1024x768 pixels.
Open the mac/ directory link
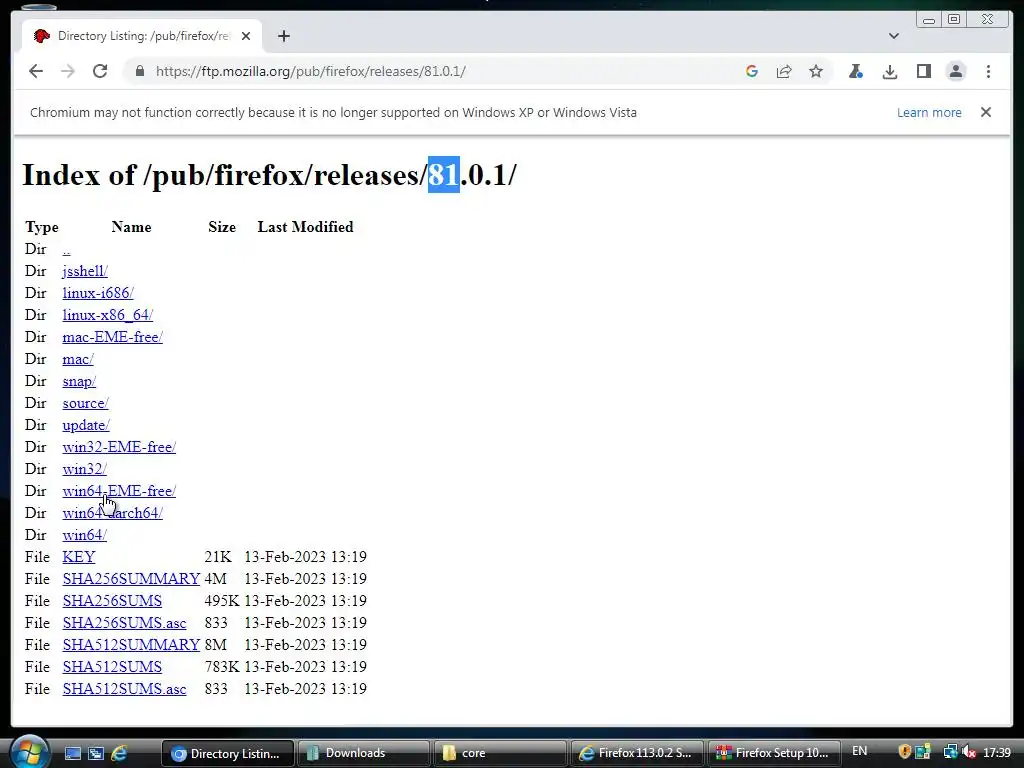coord(78,359)
